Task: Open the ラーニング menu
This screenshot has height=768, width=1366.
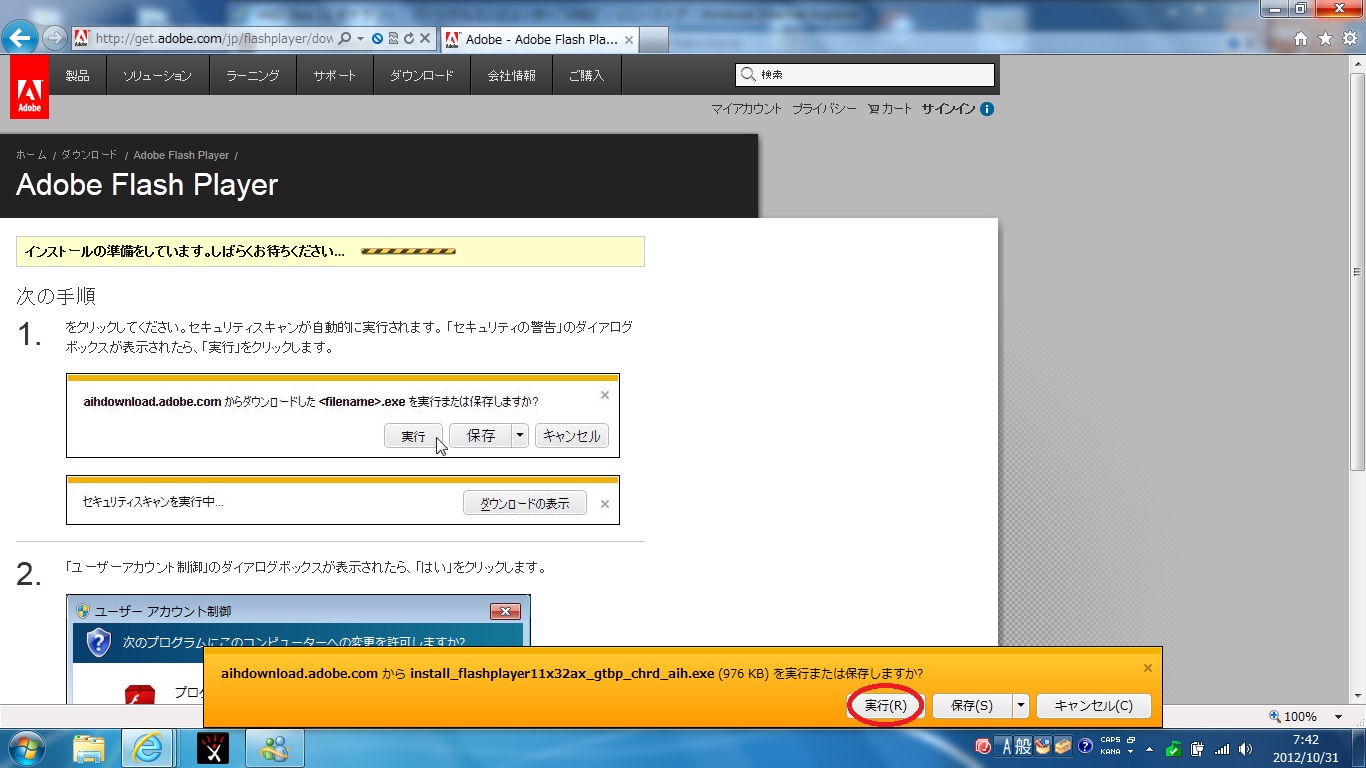Action: pyautogui.click(x=253, y=75)
